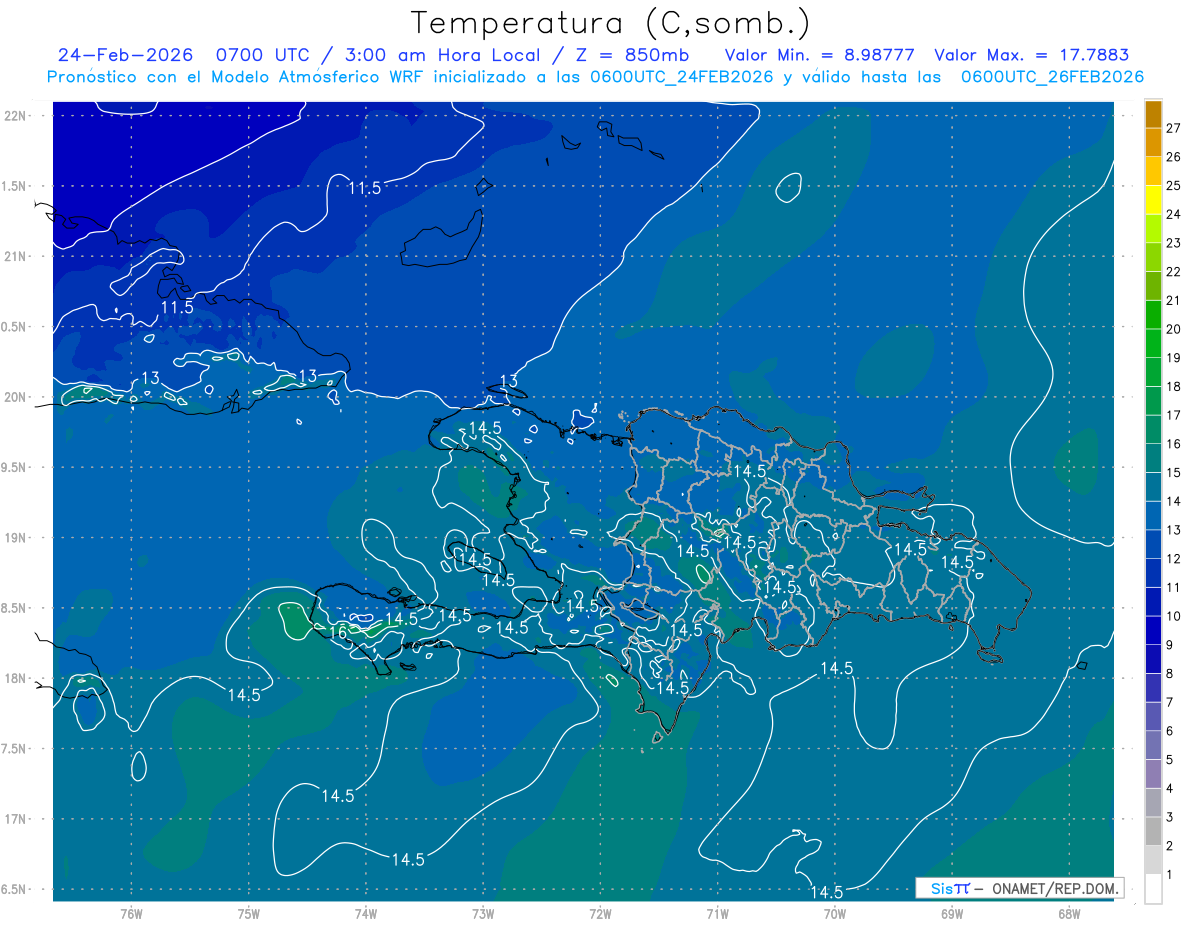Click the '68W' longitude label
This screenshot has width=1200, height=927.
click(x=1068, y=913)
